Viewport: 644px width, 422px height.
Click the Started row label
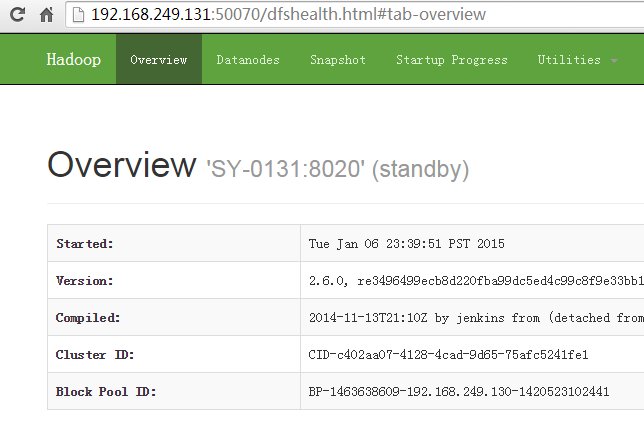pyautogui.click(x=85, y=244)
